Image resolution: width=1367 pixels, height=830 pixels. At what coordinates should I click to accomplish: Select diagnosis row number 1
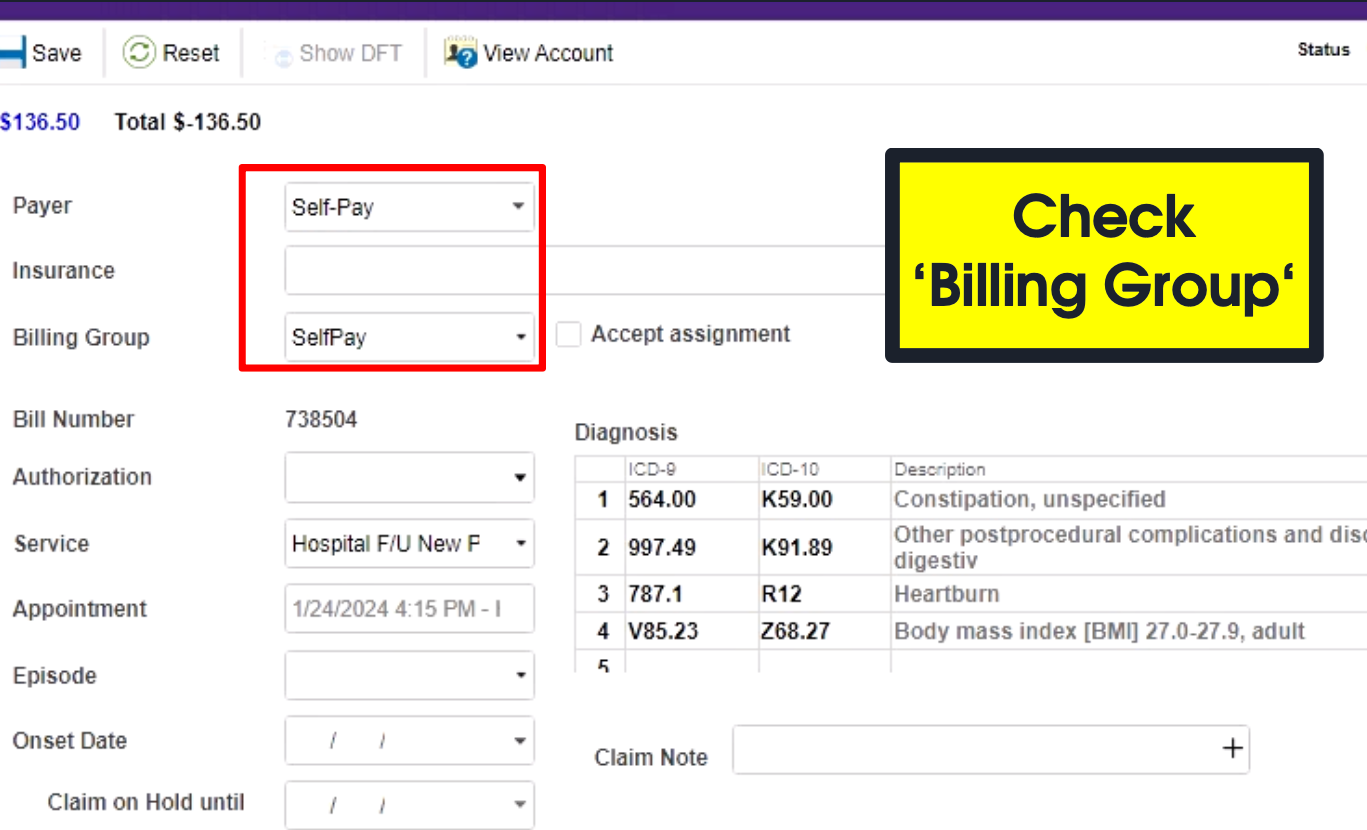tap(603, 500)
